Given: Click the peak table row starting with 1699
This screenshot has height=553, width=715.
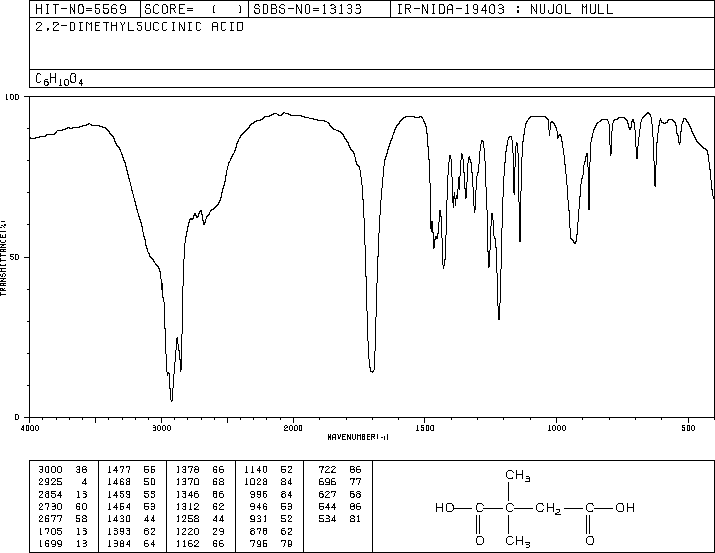Looking at the screenshot, I should [x=62, y=543].
